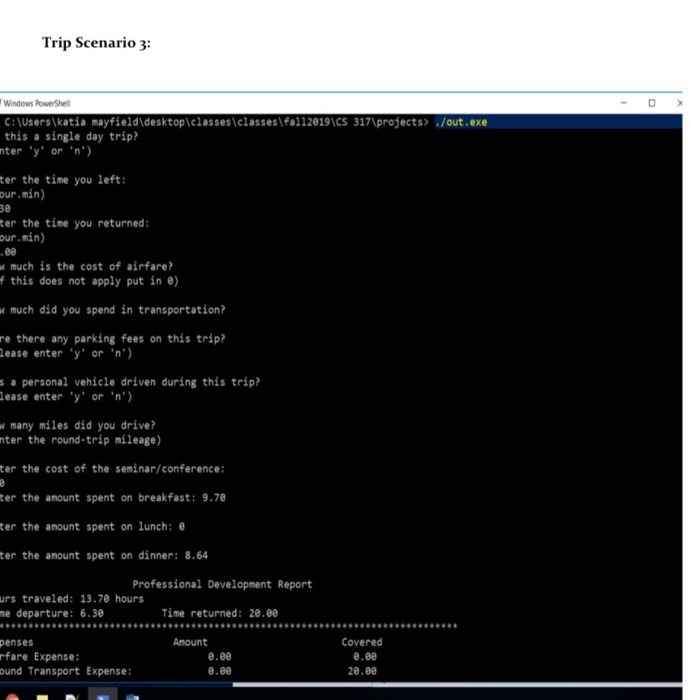Click the projects> prompt path text

[x=216, y=122]
